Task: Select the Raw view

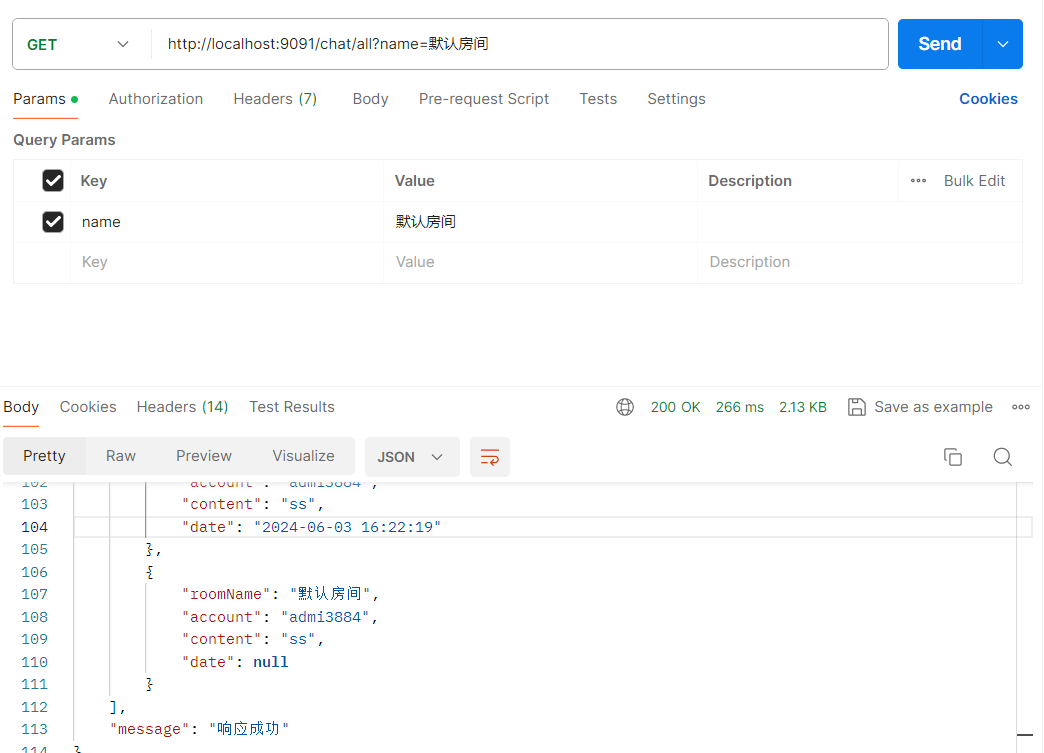Action: pos(121,456)
